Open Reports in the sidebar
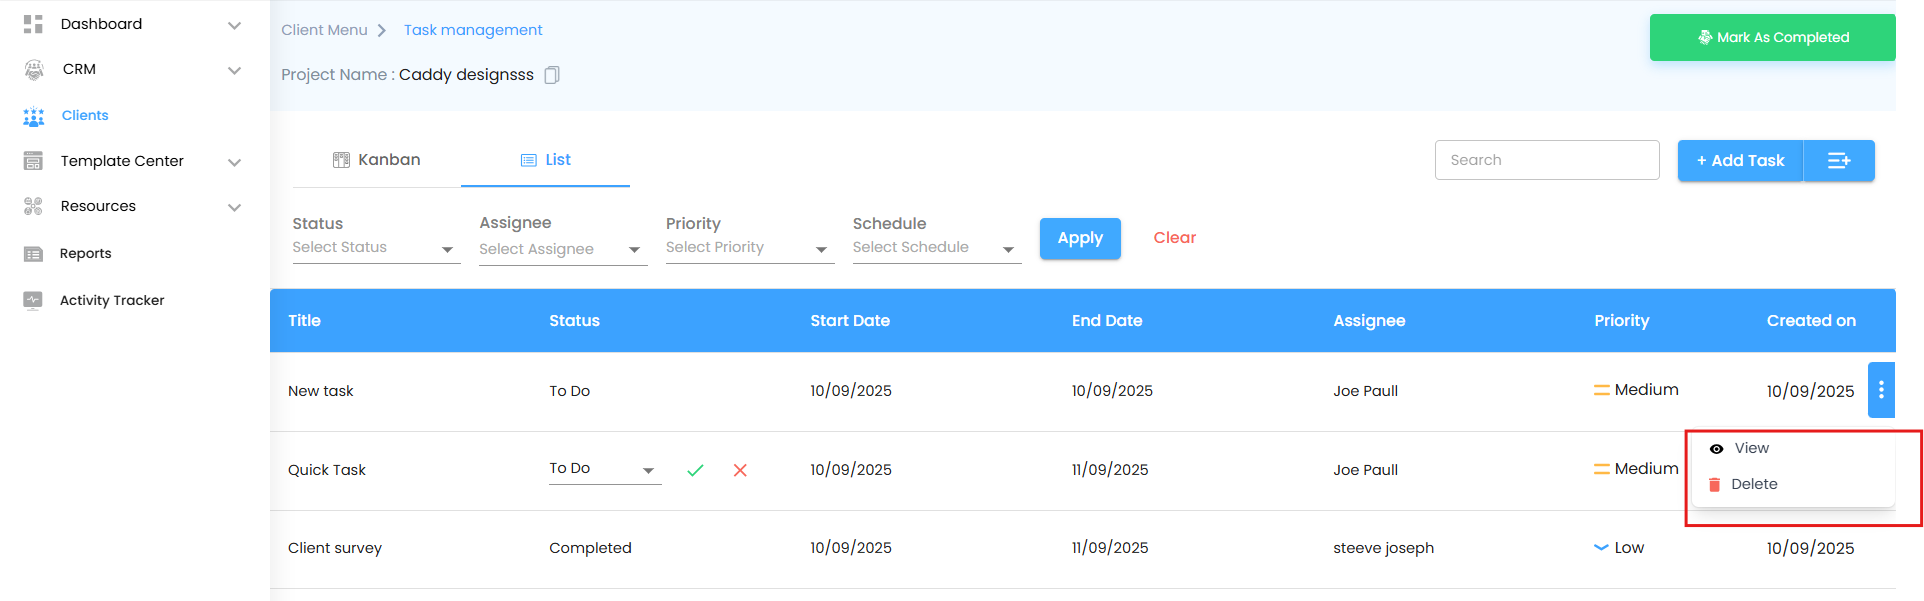Screen dimensions: 1924x601 click(85, 254)
